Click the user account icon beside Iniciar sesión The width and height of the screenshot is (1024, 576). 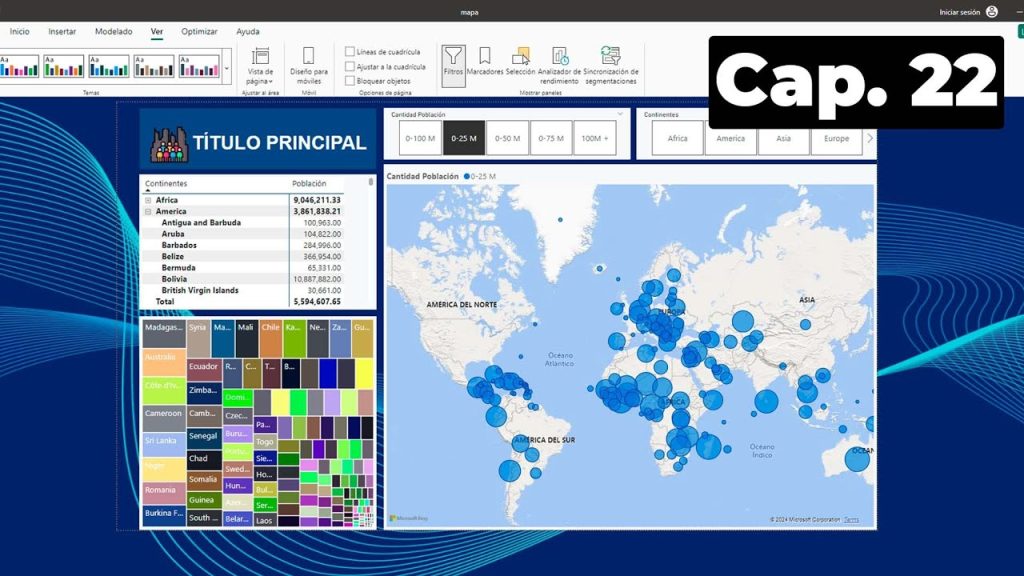[992, 12]
